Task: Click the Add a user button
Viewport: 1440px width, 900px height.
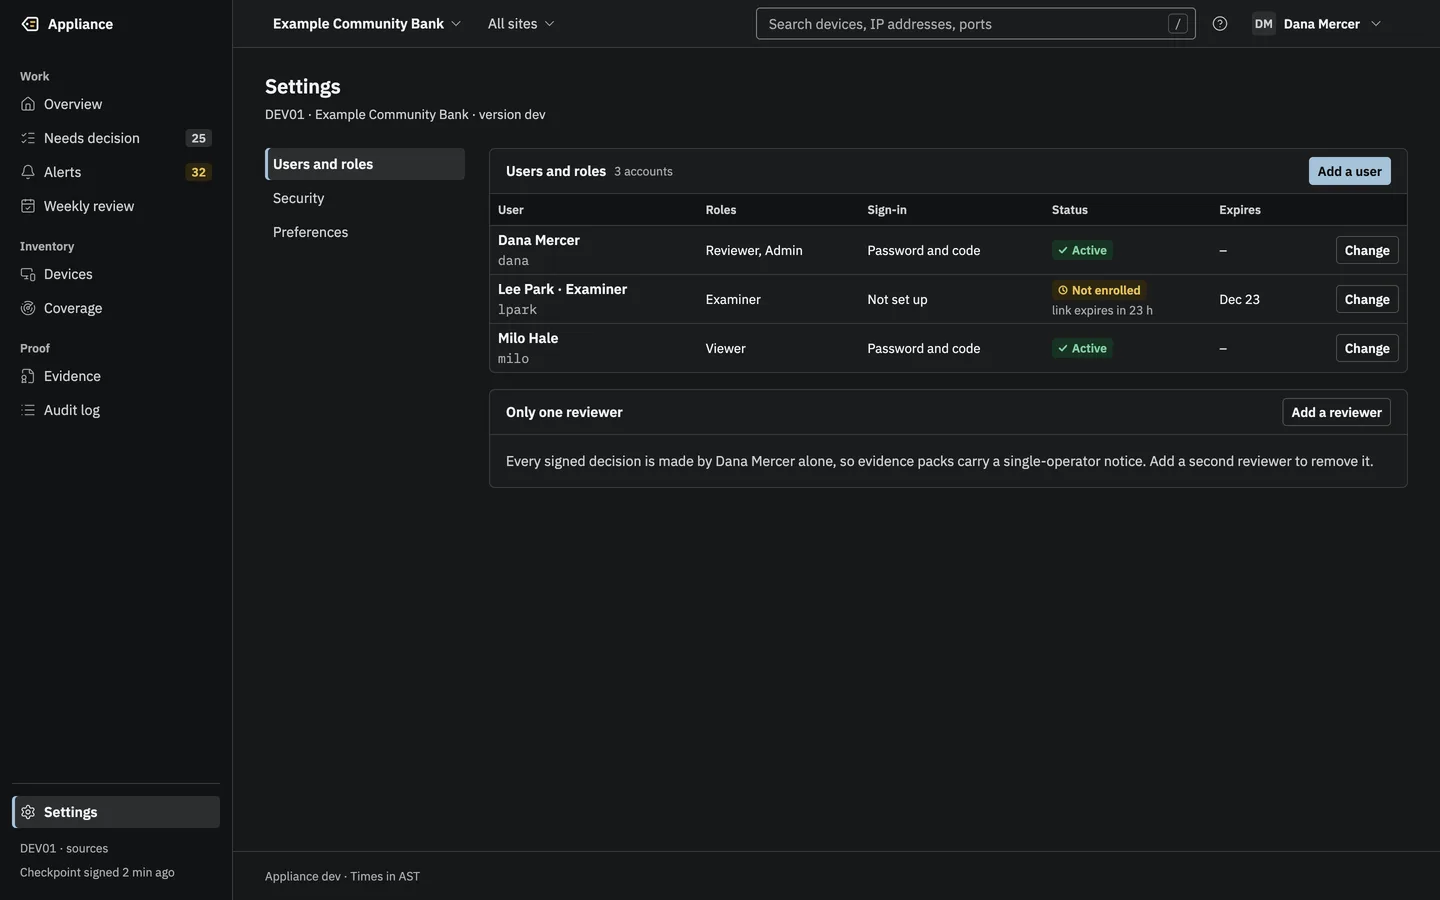Action: (x=1349, y=171)
